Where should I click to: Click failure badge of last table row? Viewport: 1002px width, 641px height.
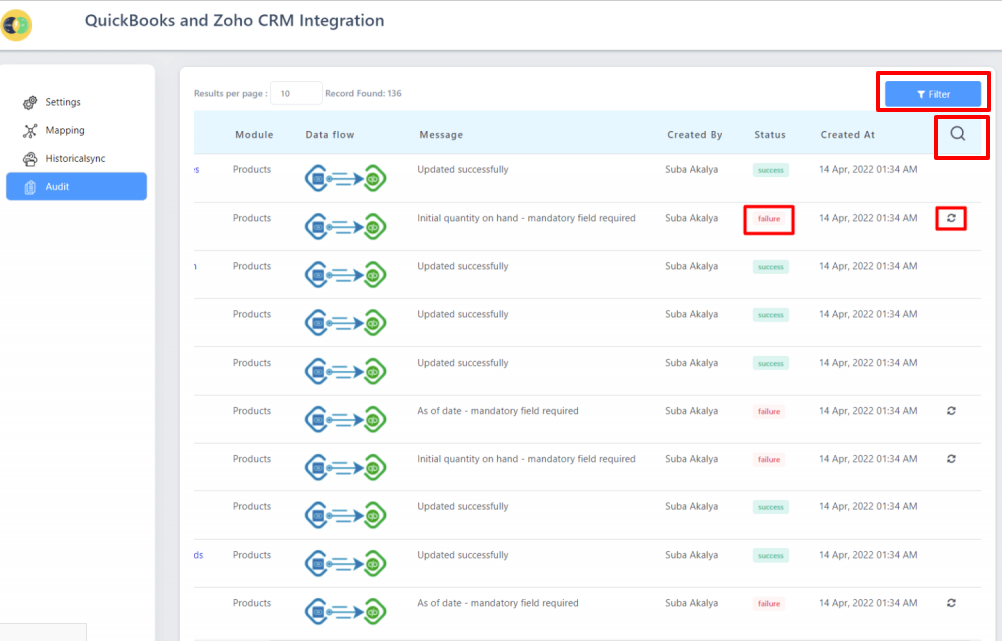click(769, 604)
